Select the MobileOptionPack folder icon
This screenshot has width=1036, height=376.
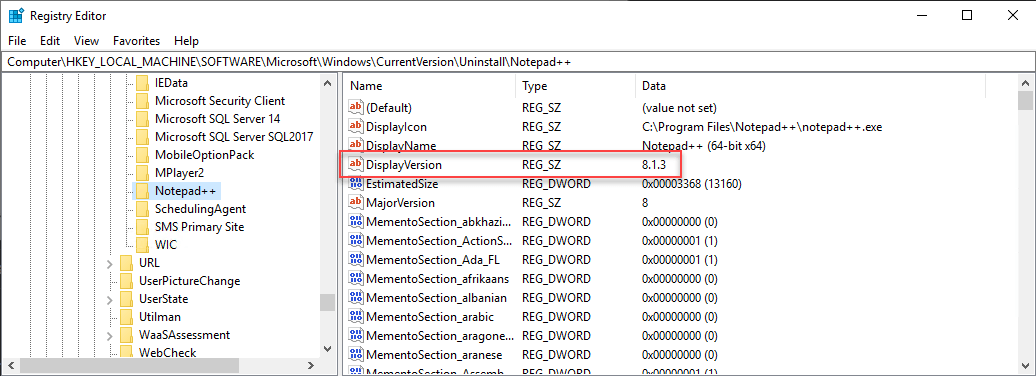(142, 155)
